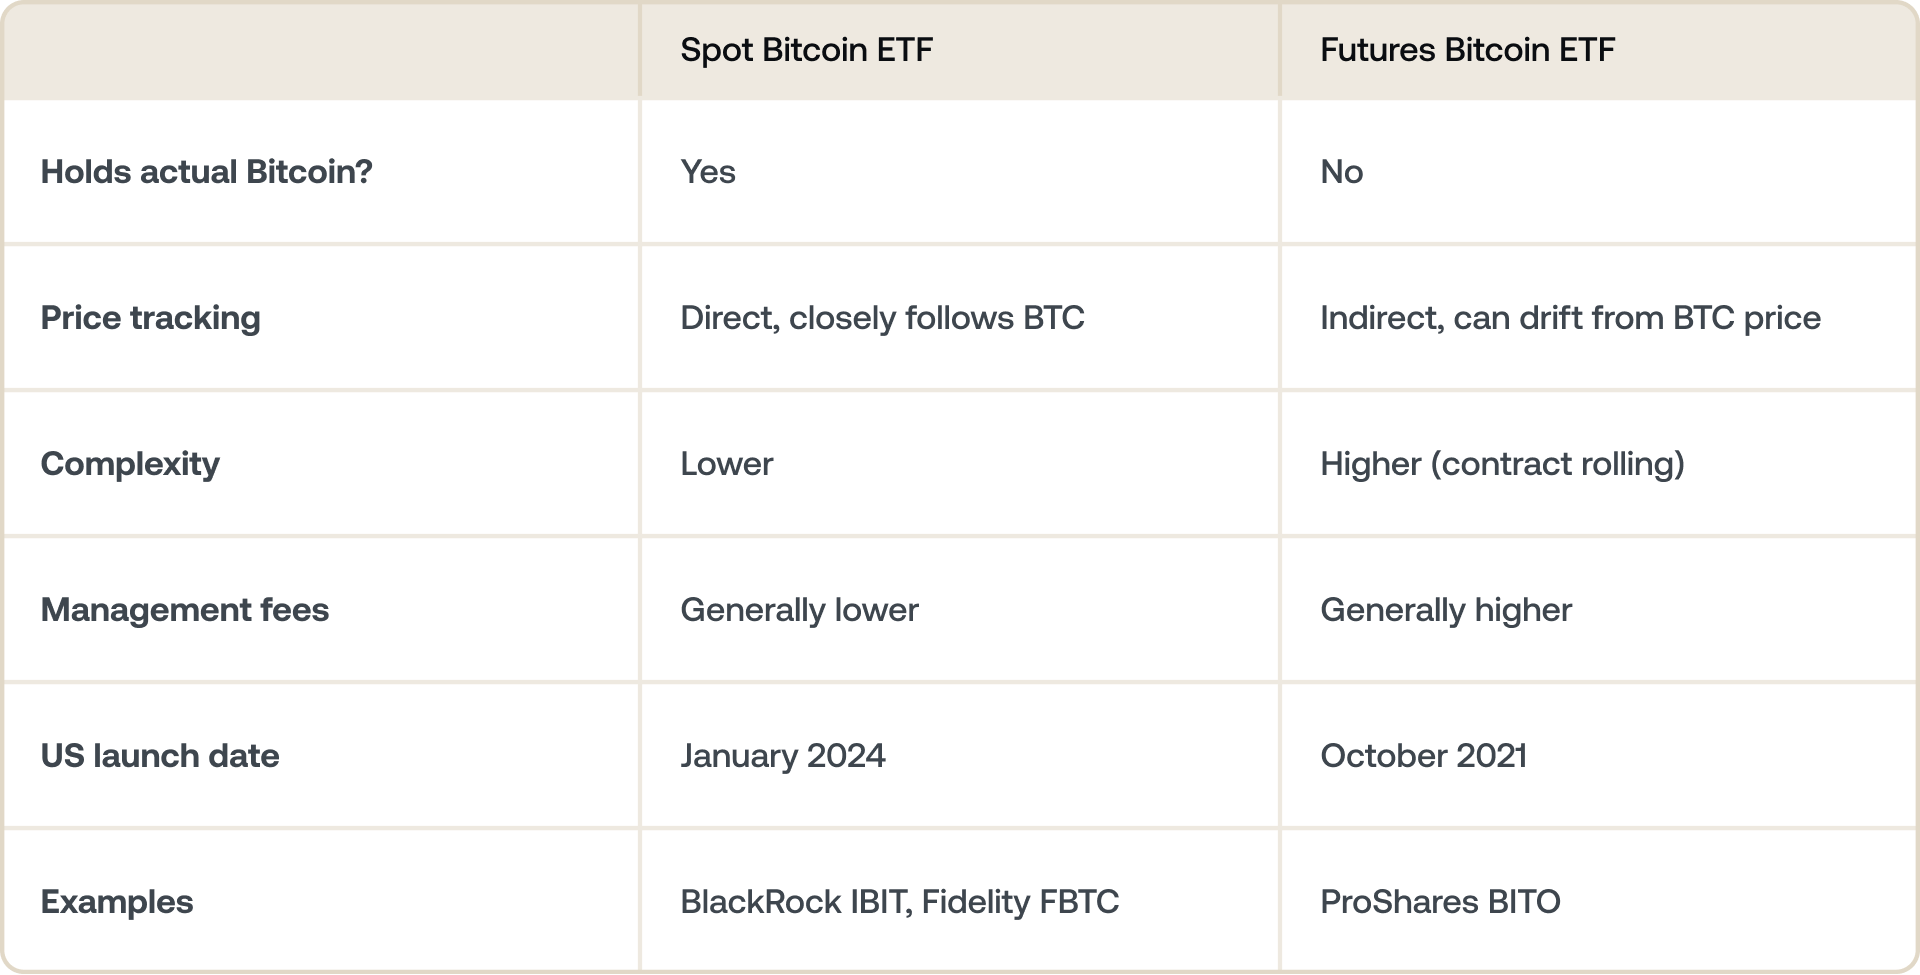Click the Generally higher fees cell
Screen dimensions: 1920x975
tap(1446, 610)
